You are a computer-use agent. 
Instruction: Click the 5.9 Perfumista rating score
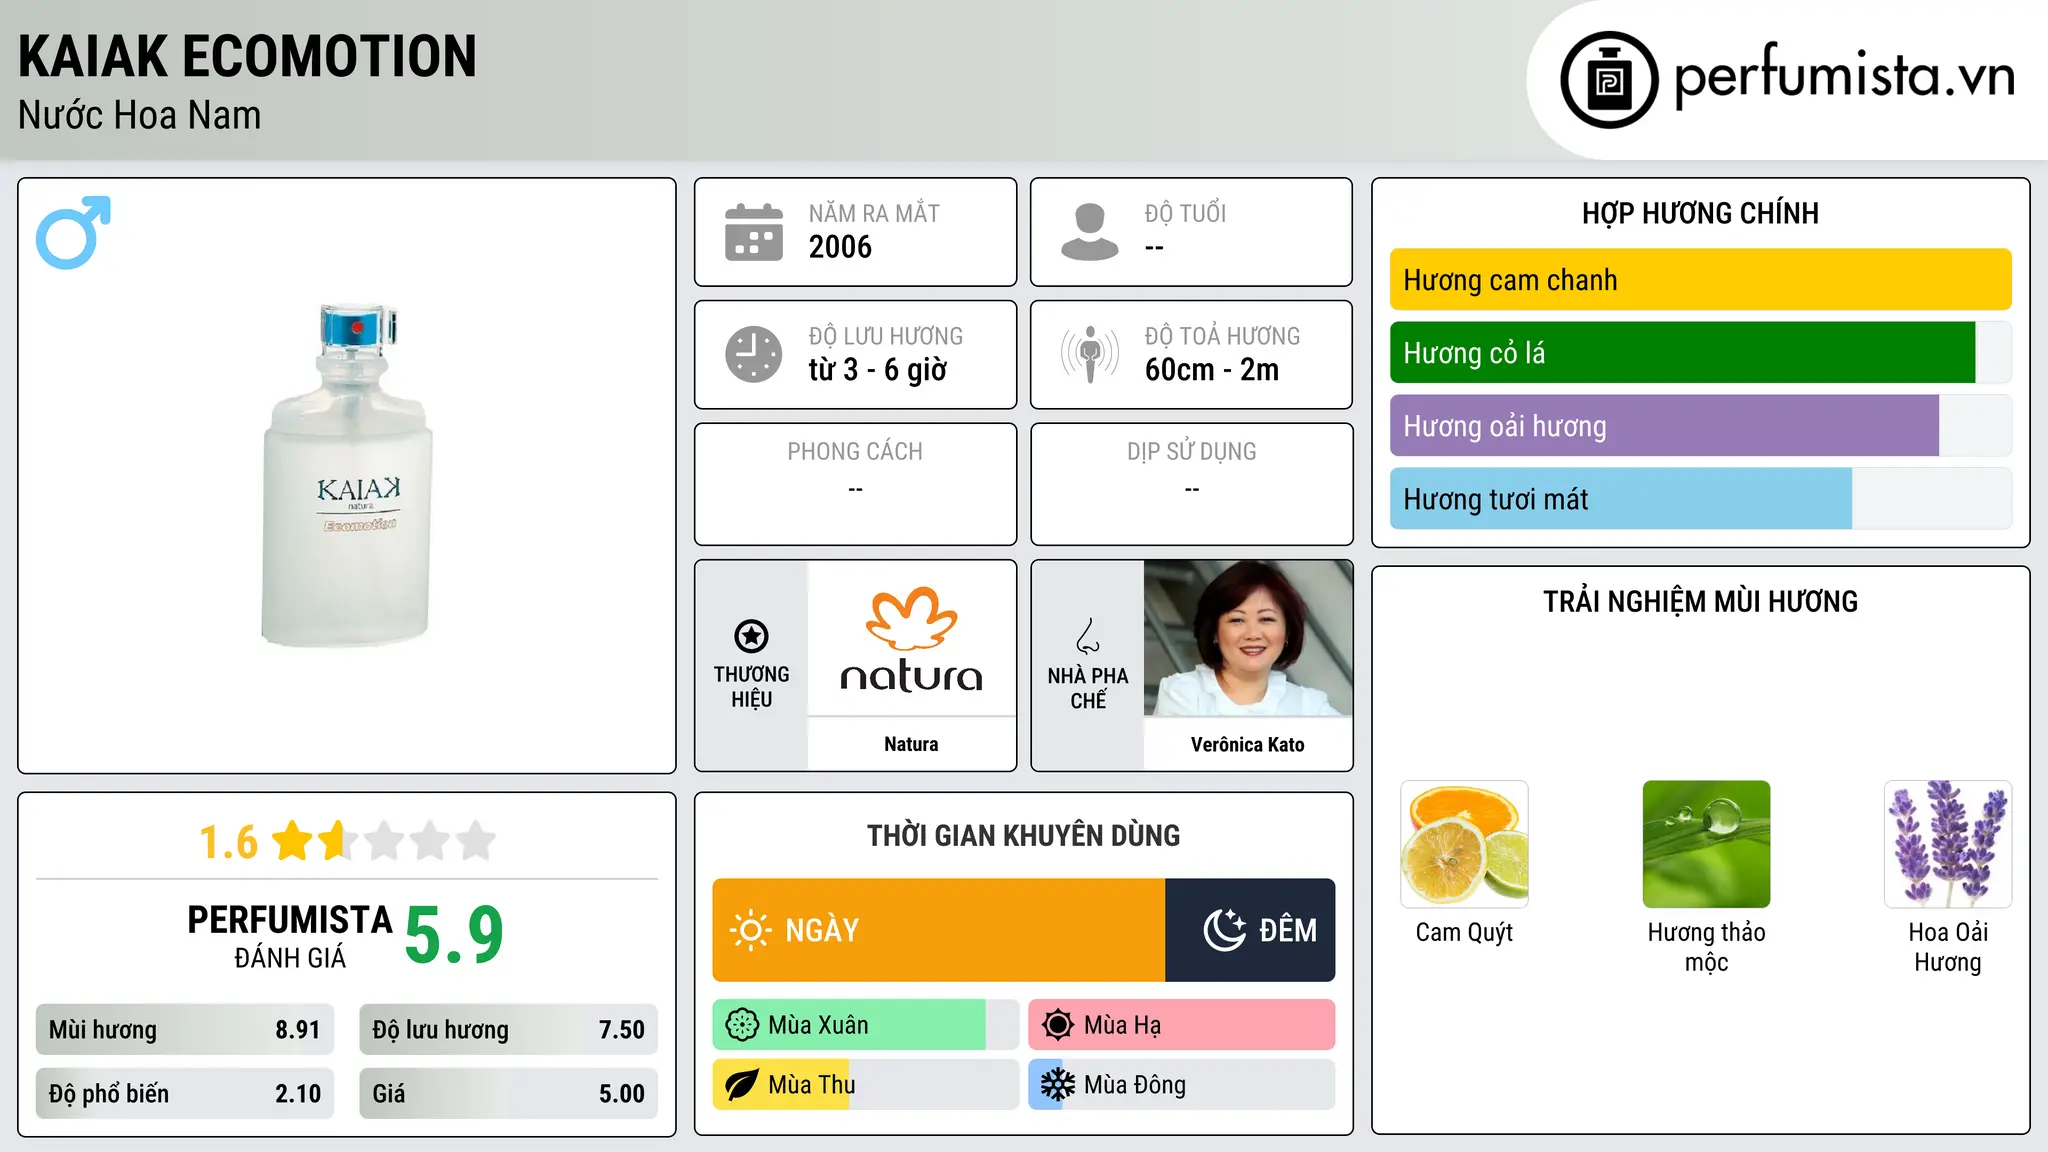pos(454,935)
